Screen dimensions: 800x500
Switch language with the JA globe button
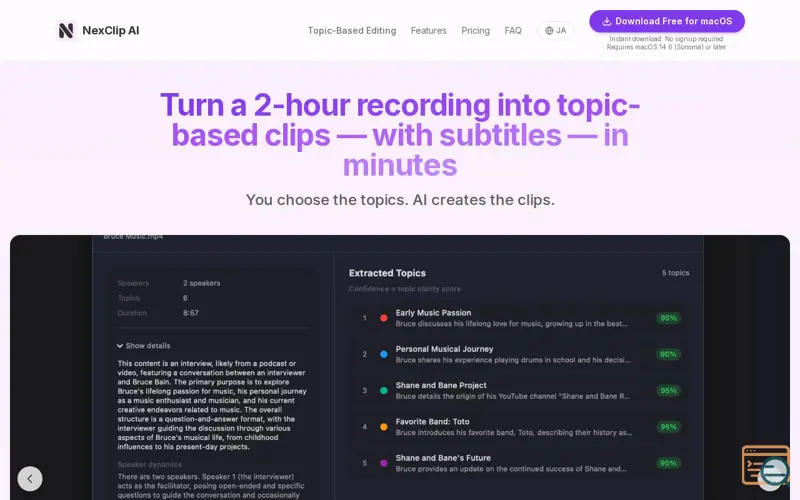coord(556,31)
